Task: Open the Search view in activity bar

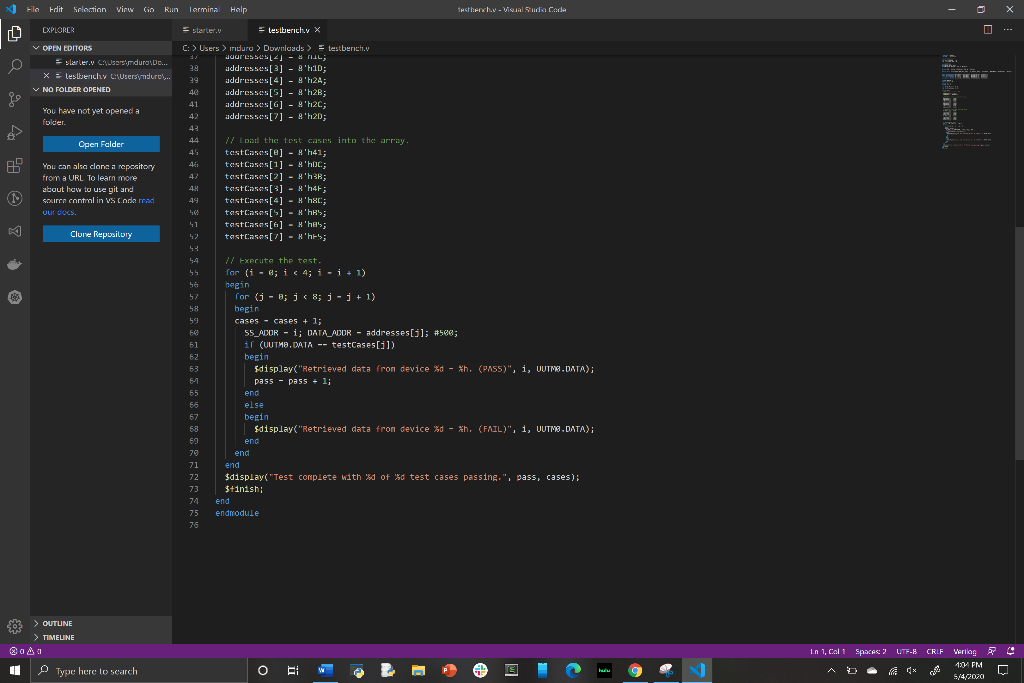Action: point(14,66)
